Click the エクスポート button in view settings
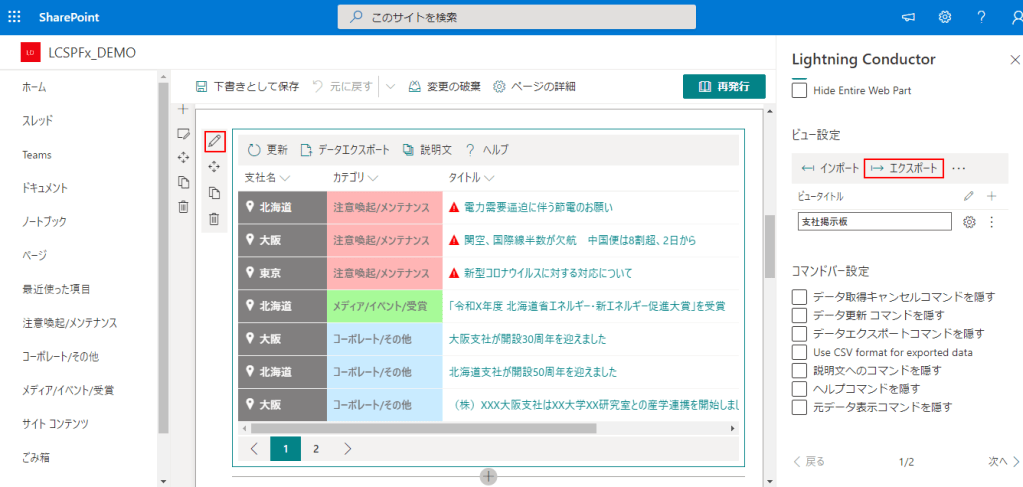The image size is (1023, 487). pyautogui.click(x=904, y=168)
